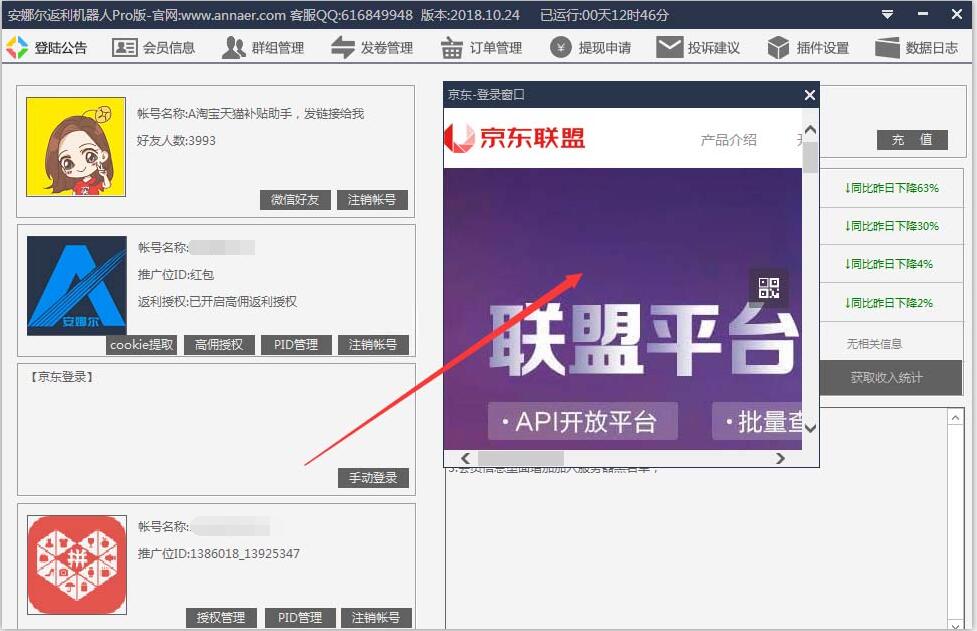Click the up arrow of JD window scrollbar

point(810,130)
